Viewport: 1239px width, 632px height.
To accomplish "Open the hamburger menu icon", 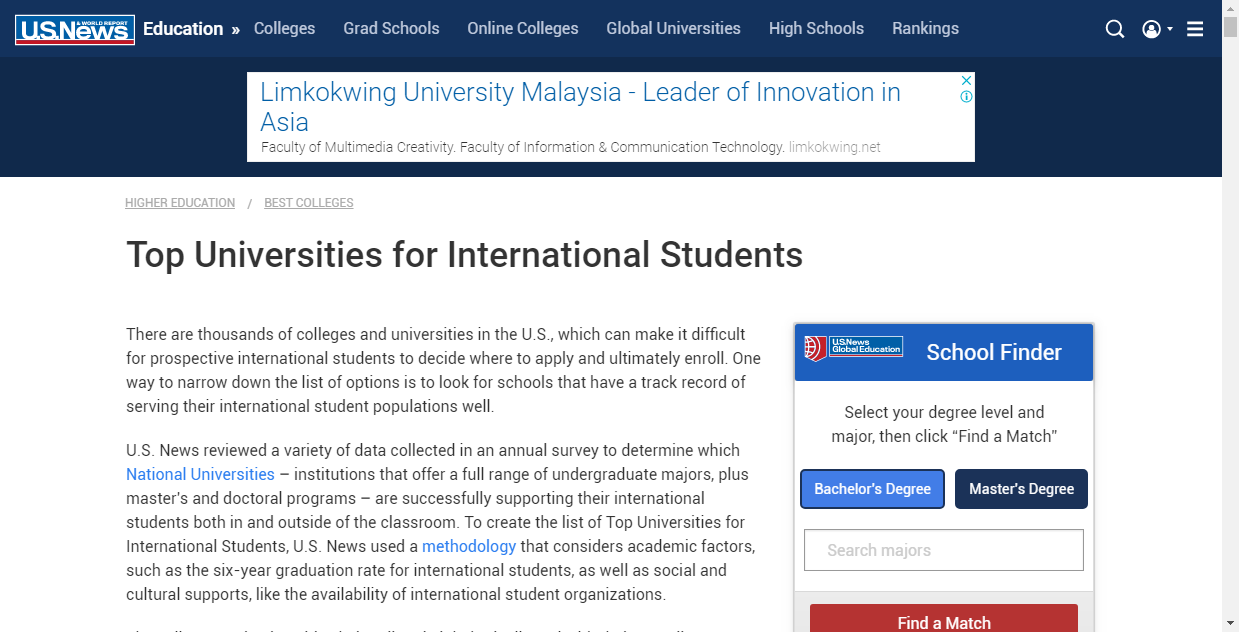I will (x=1195, y=29).
